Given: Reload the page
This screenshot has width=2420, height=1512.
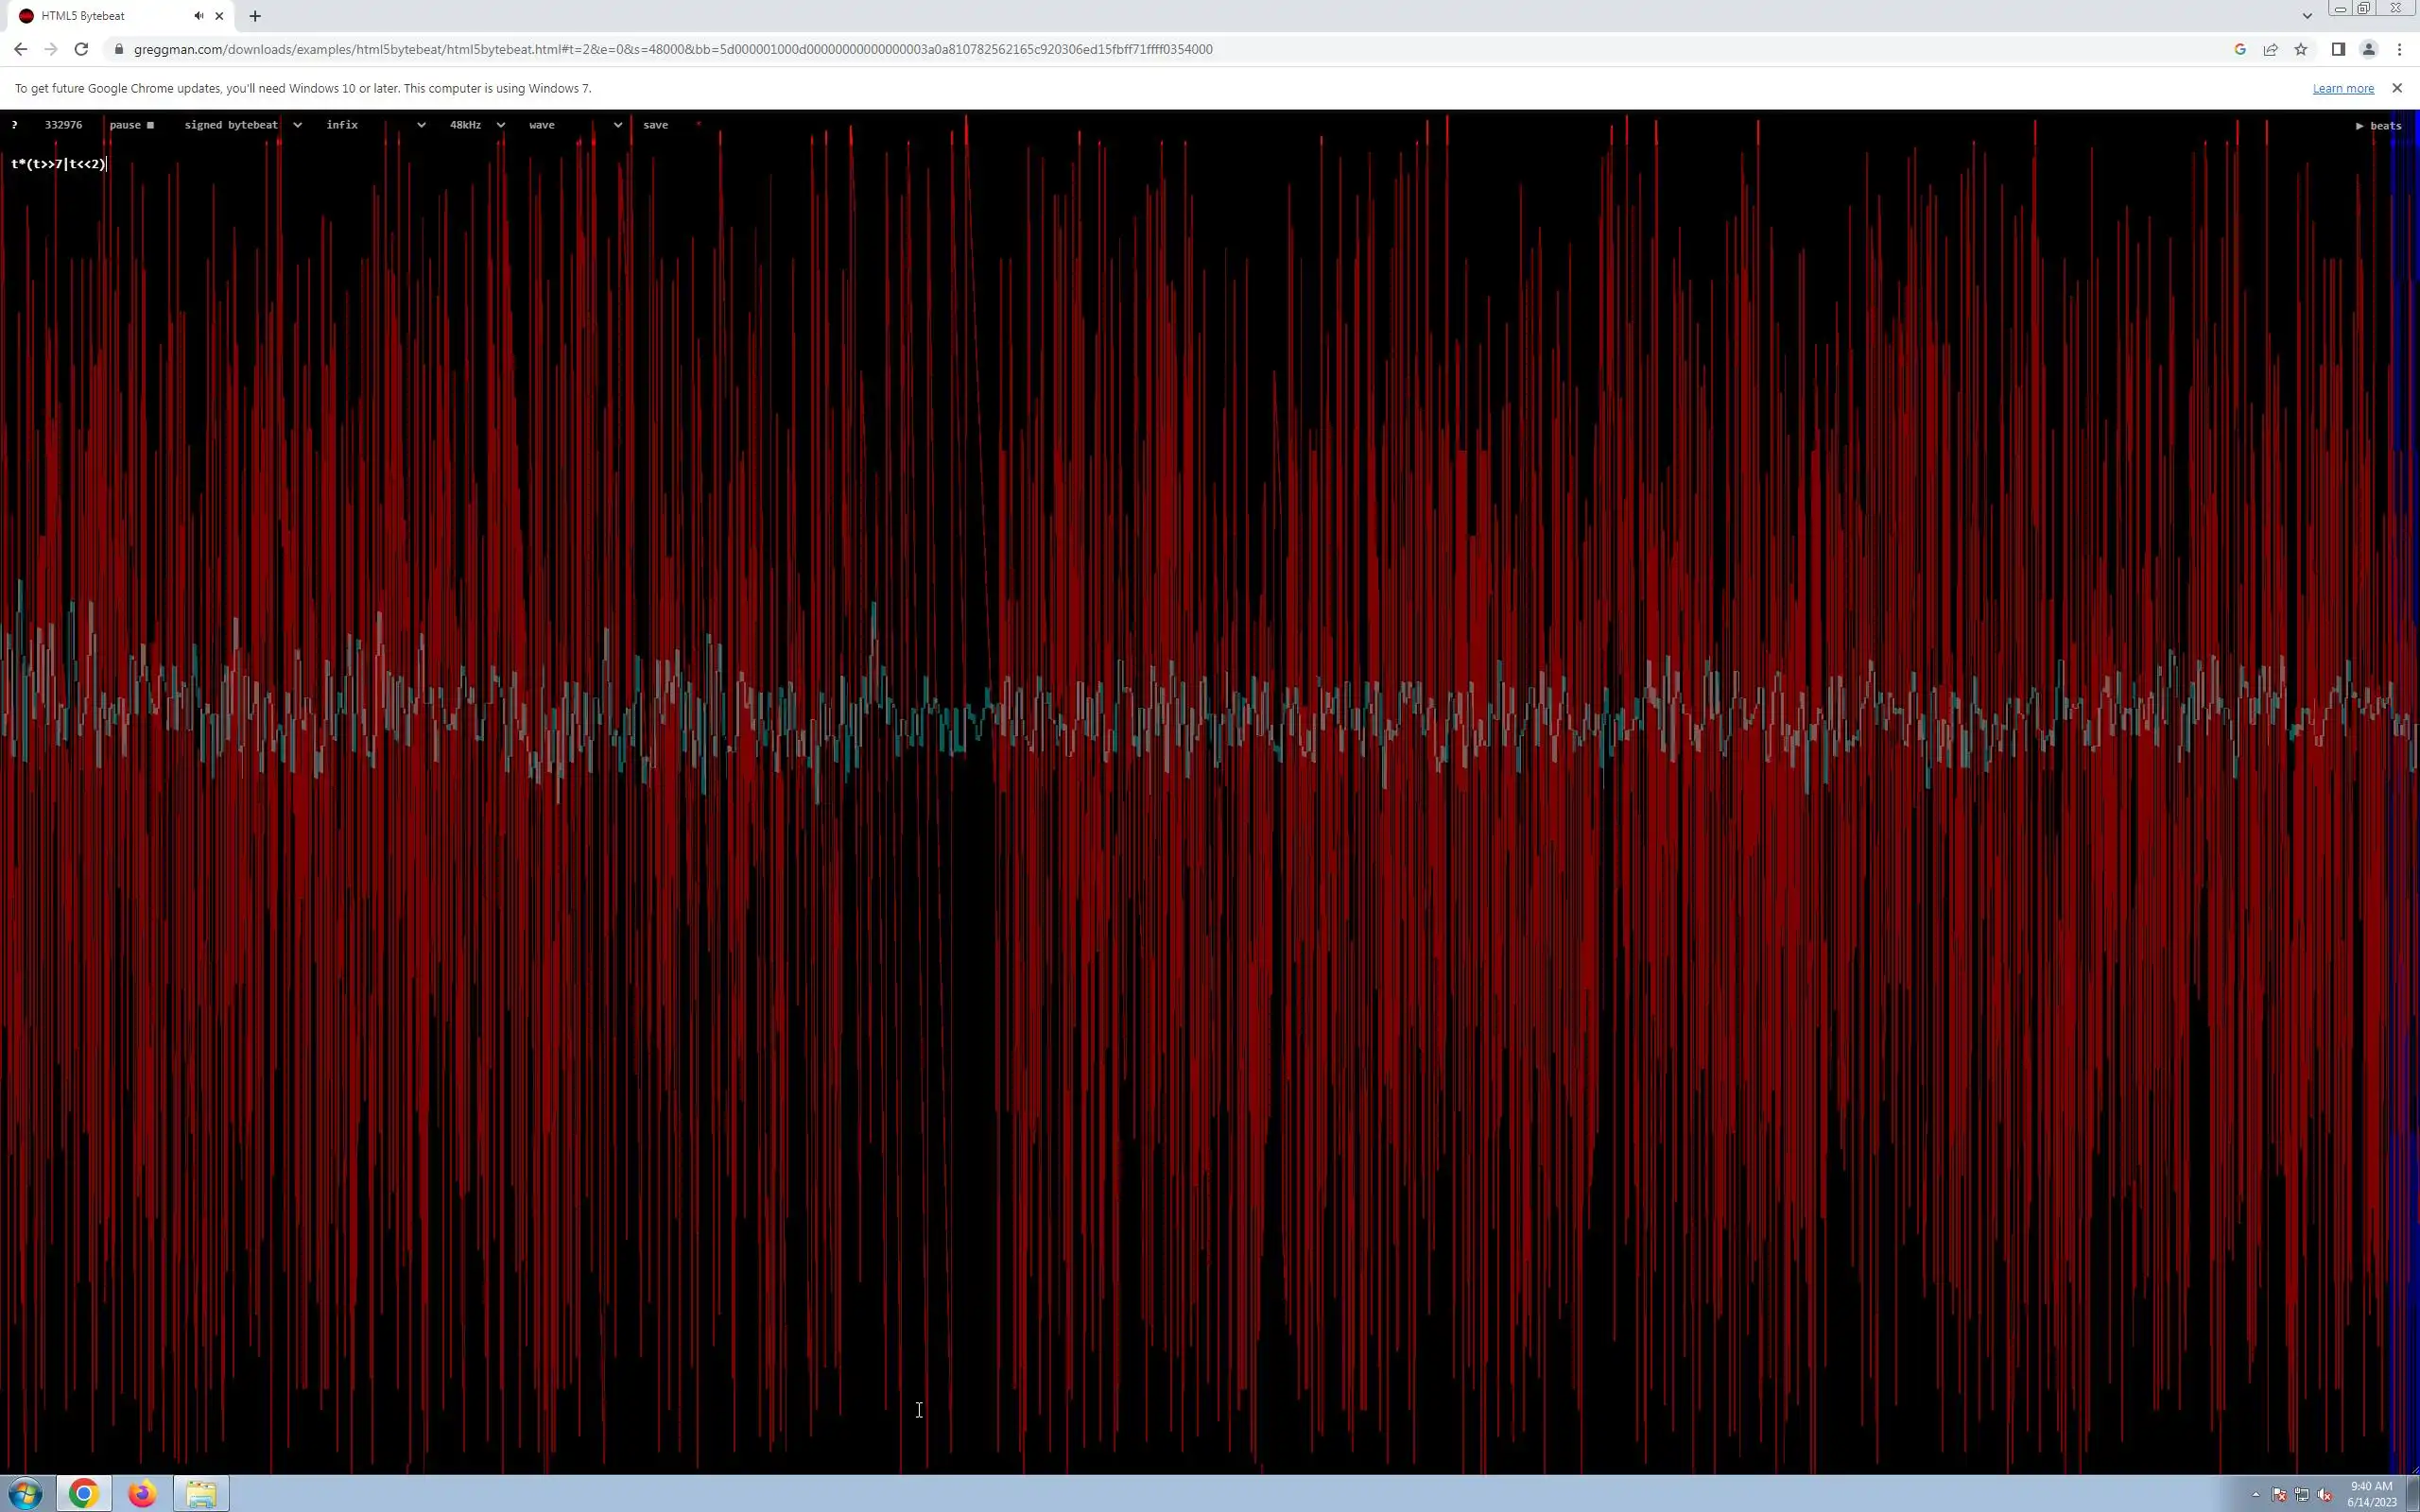Looking at the screenshot, I should tap(81, 49).
